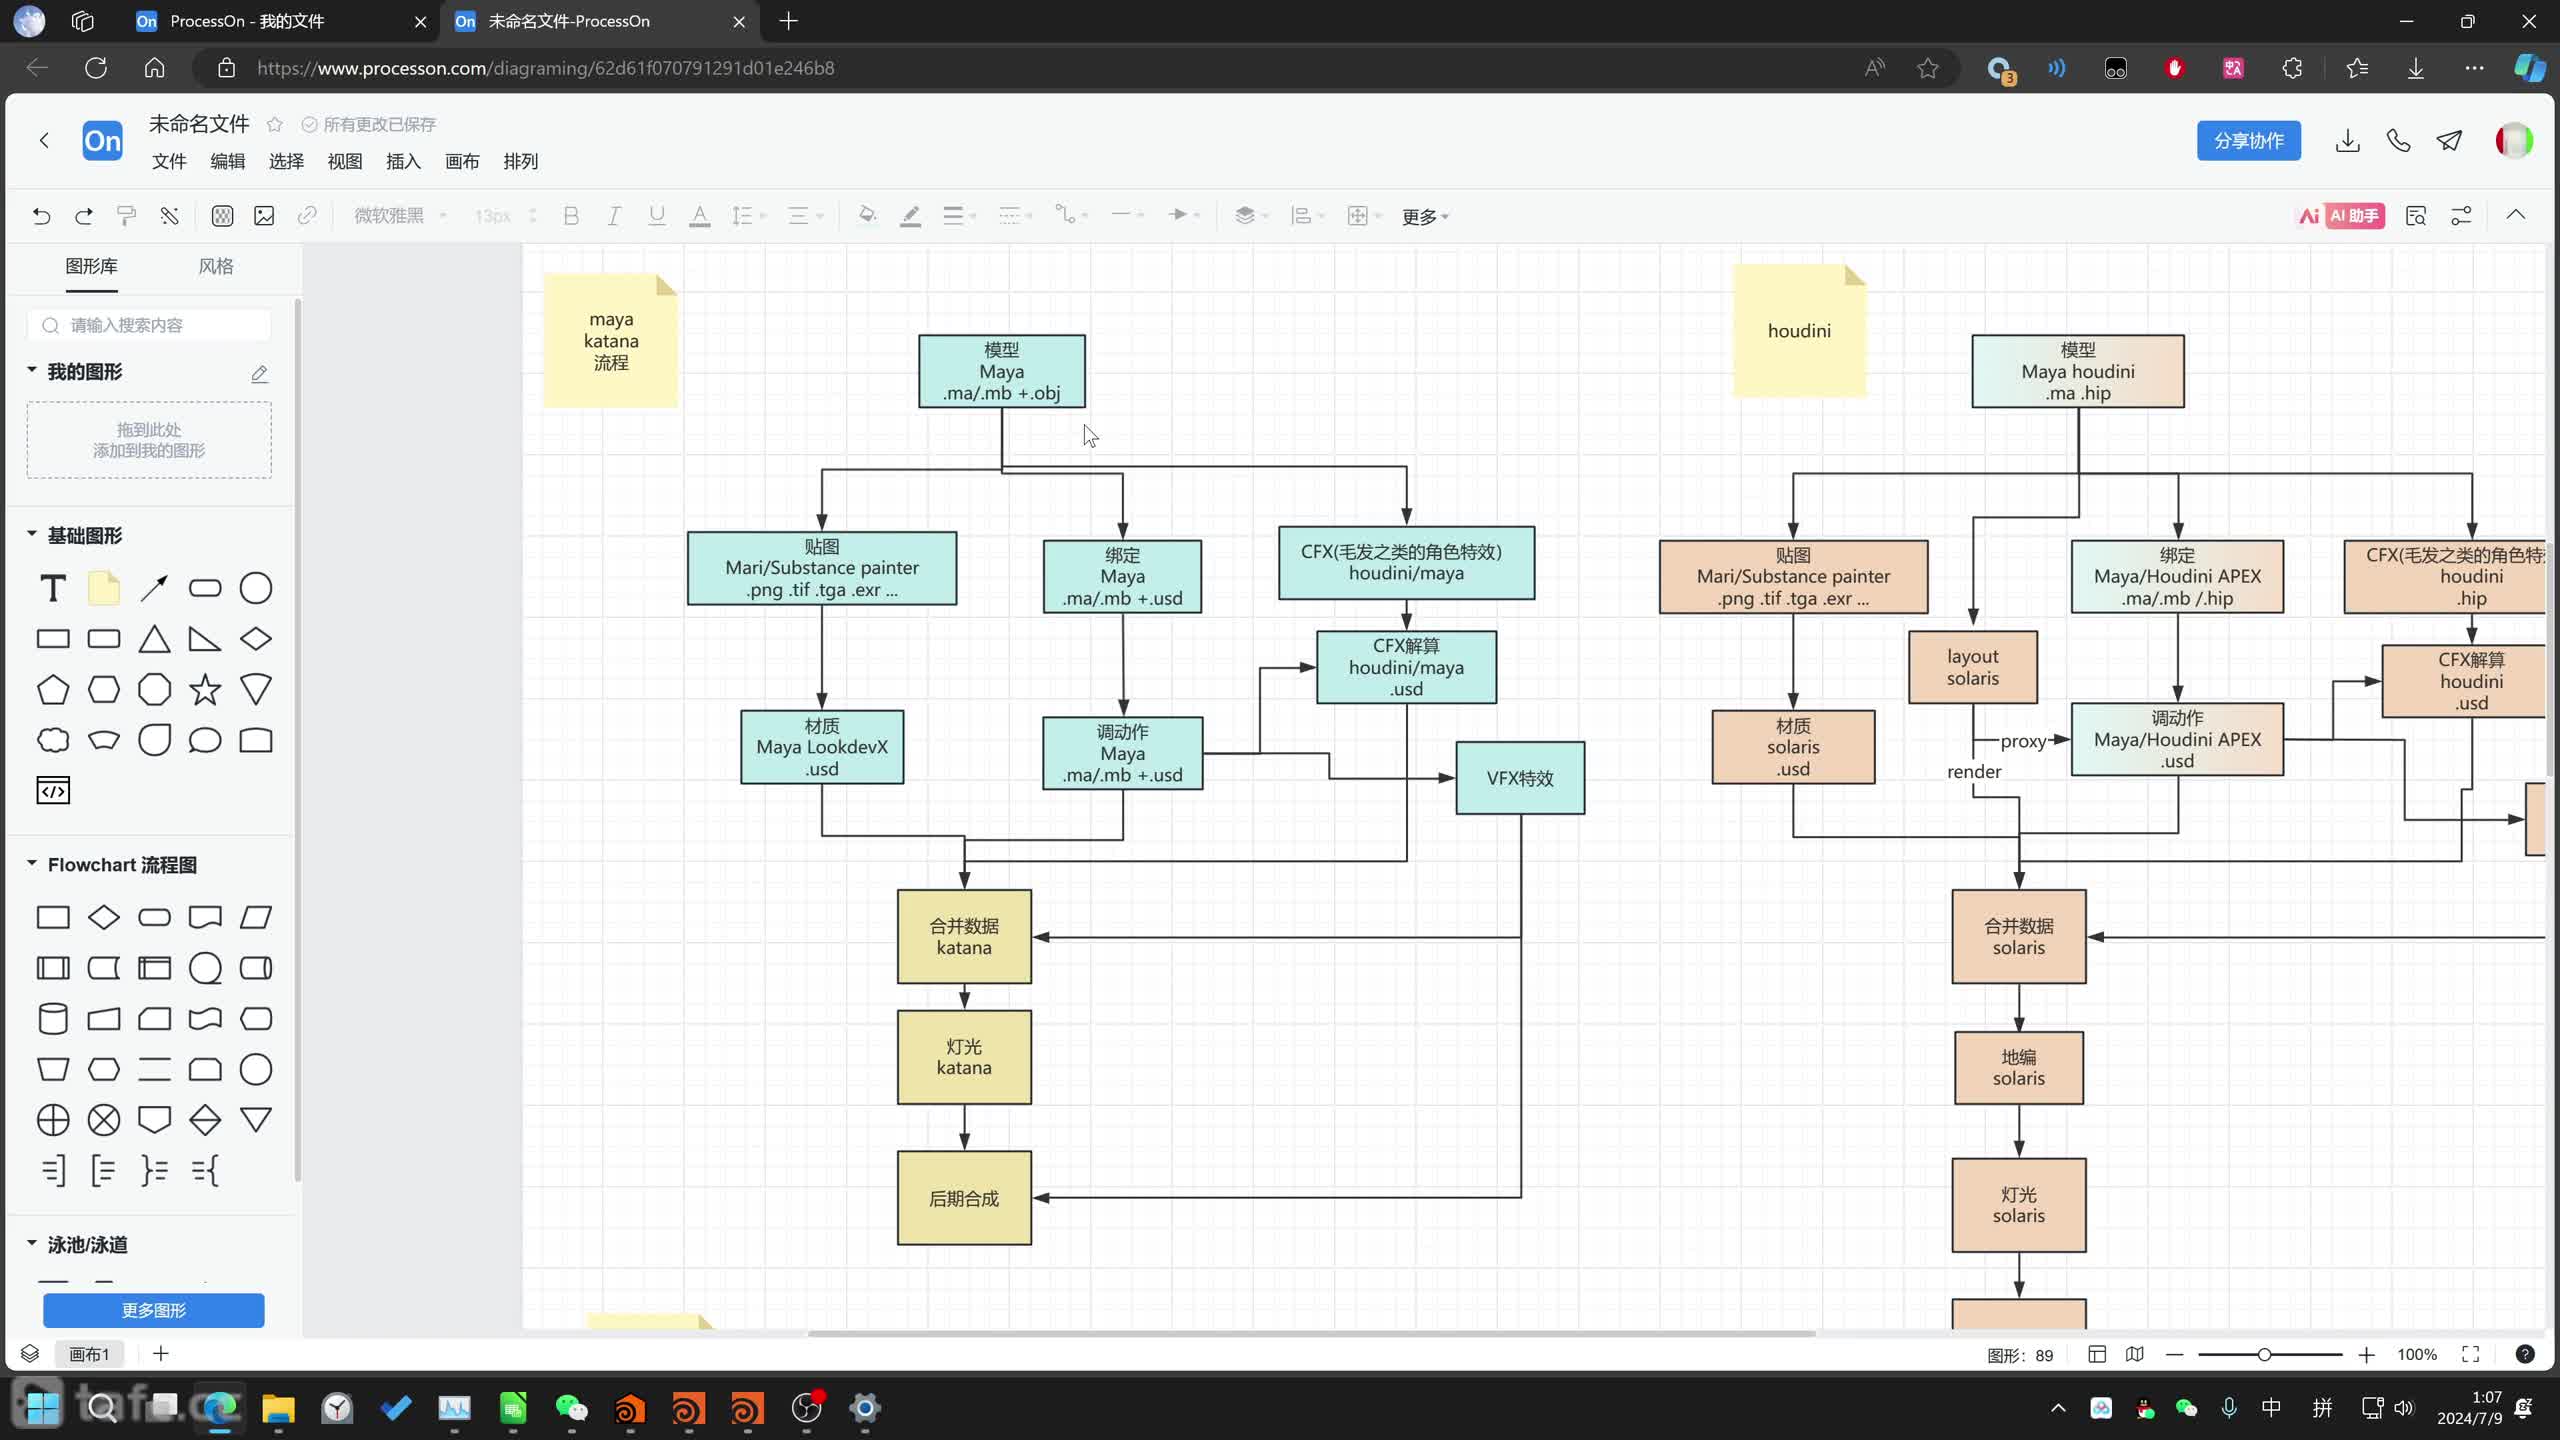Click the layers icon at bottom left
Screen dimensions: 2560x1440
point(30,1354)
